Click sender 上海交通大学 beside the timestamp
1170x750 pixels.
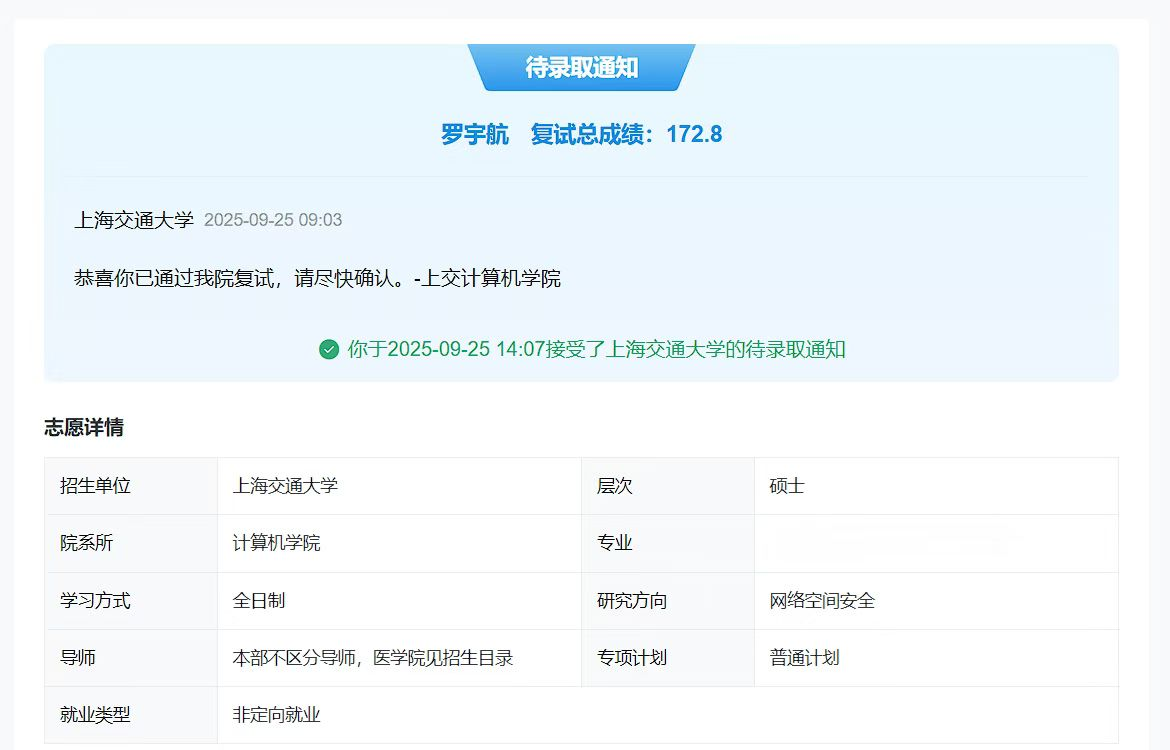[134, 220]
